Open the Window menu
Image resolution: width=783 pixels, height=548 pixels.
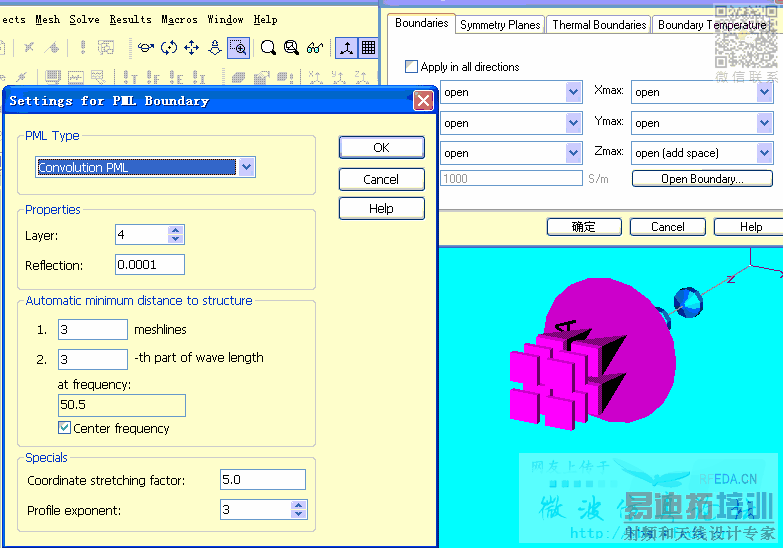pyautogui.click(x=225, y=19)
